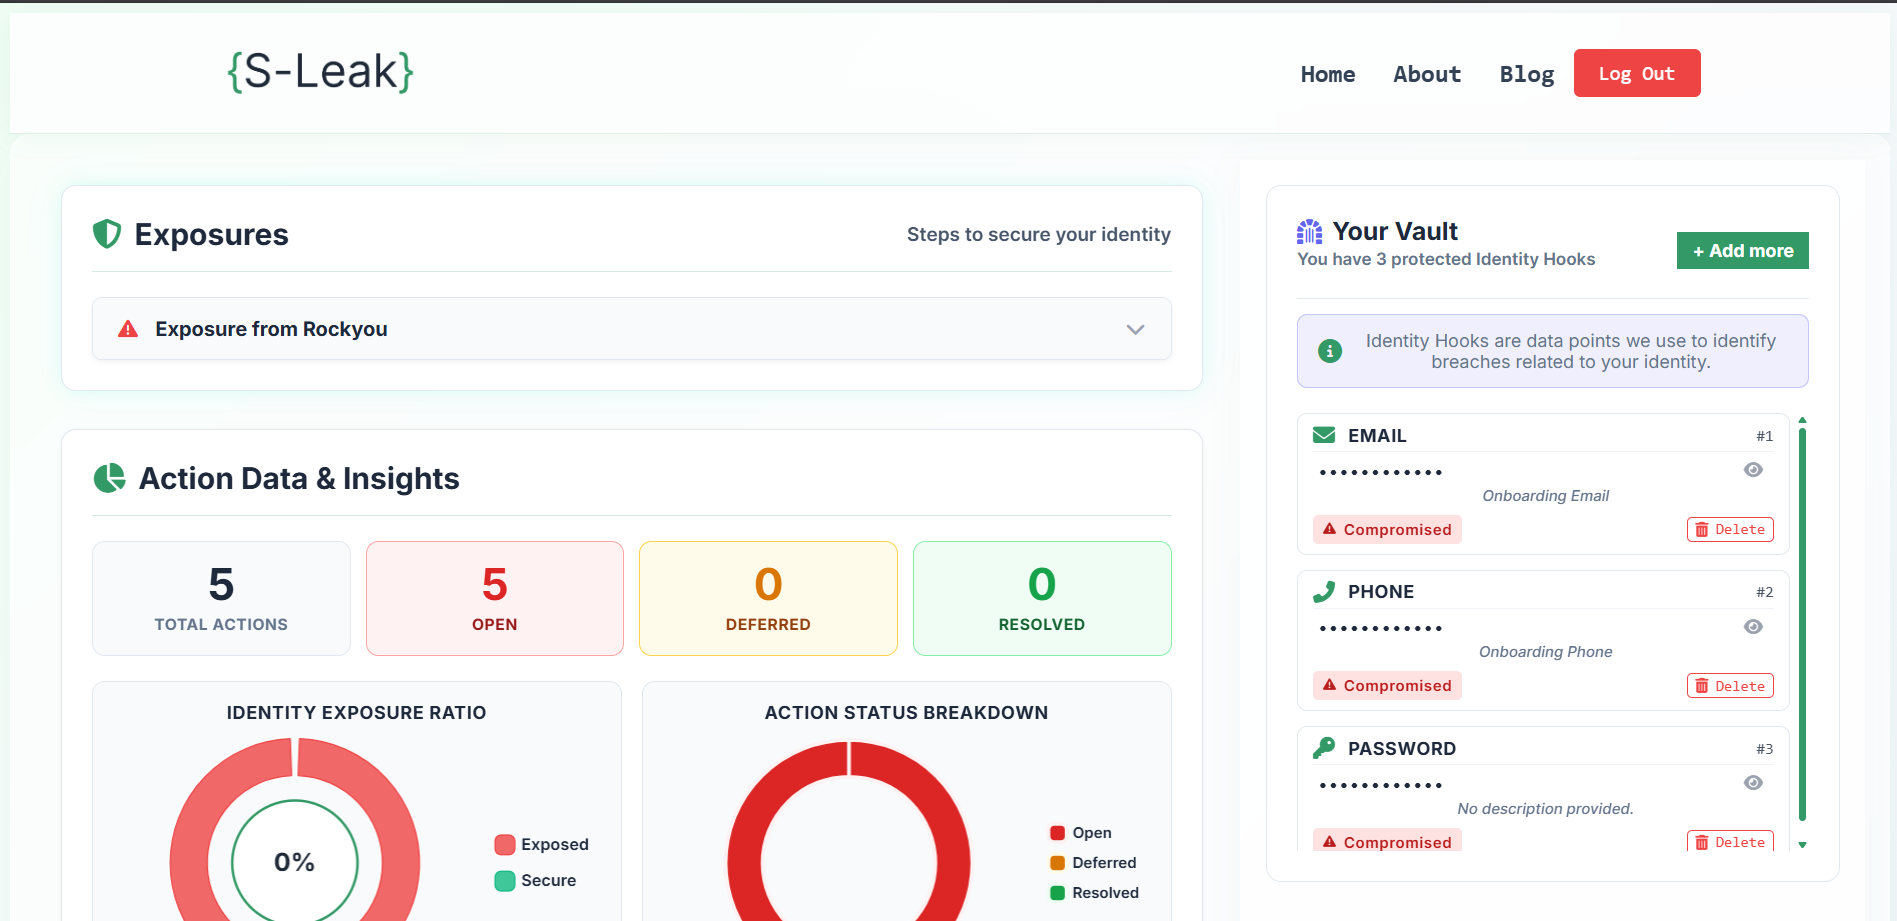Go to the Blog nav item

tap(1527, 74)
